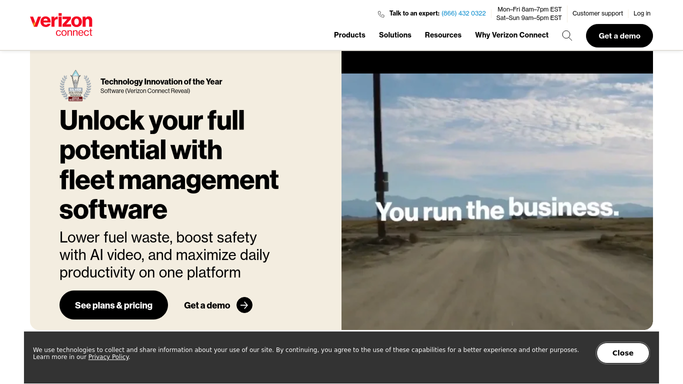
Task: Click the Unlock your full potential headline
Action: point(169,165)
